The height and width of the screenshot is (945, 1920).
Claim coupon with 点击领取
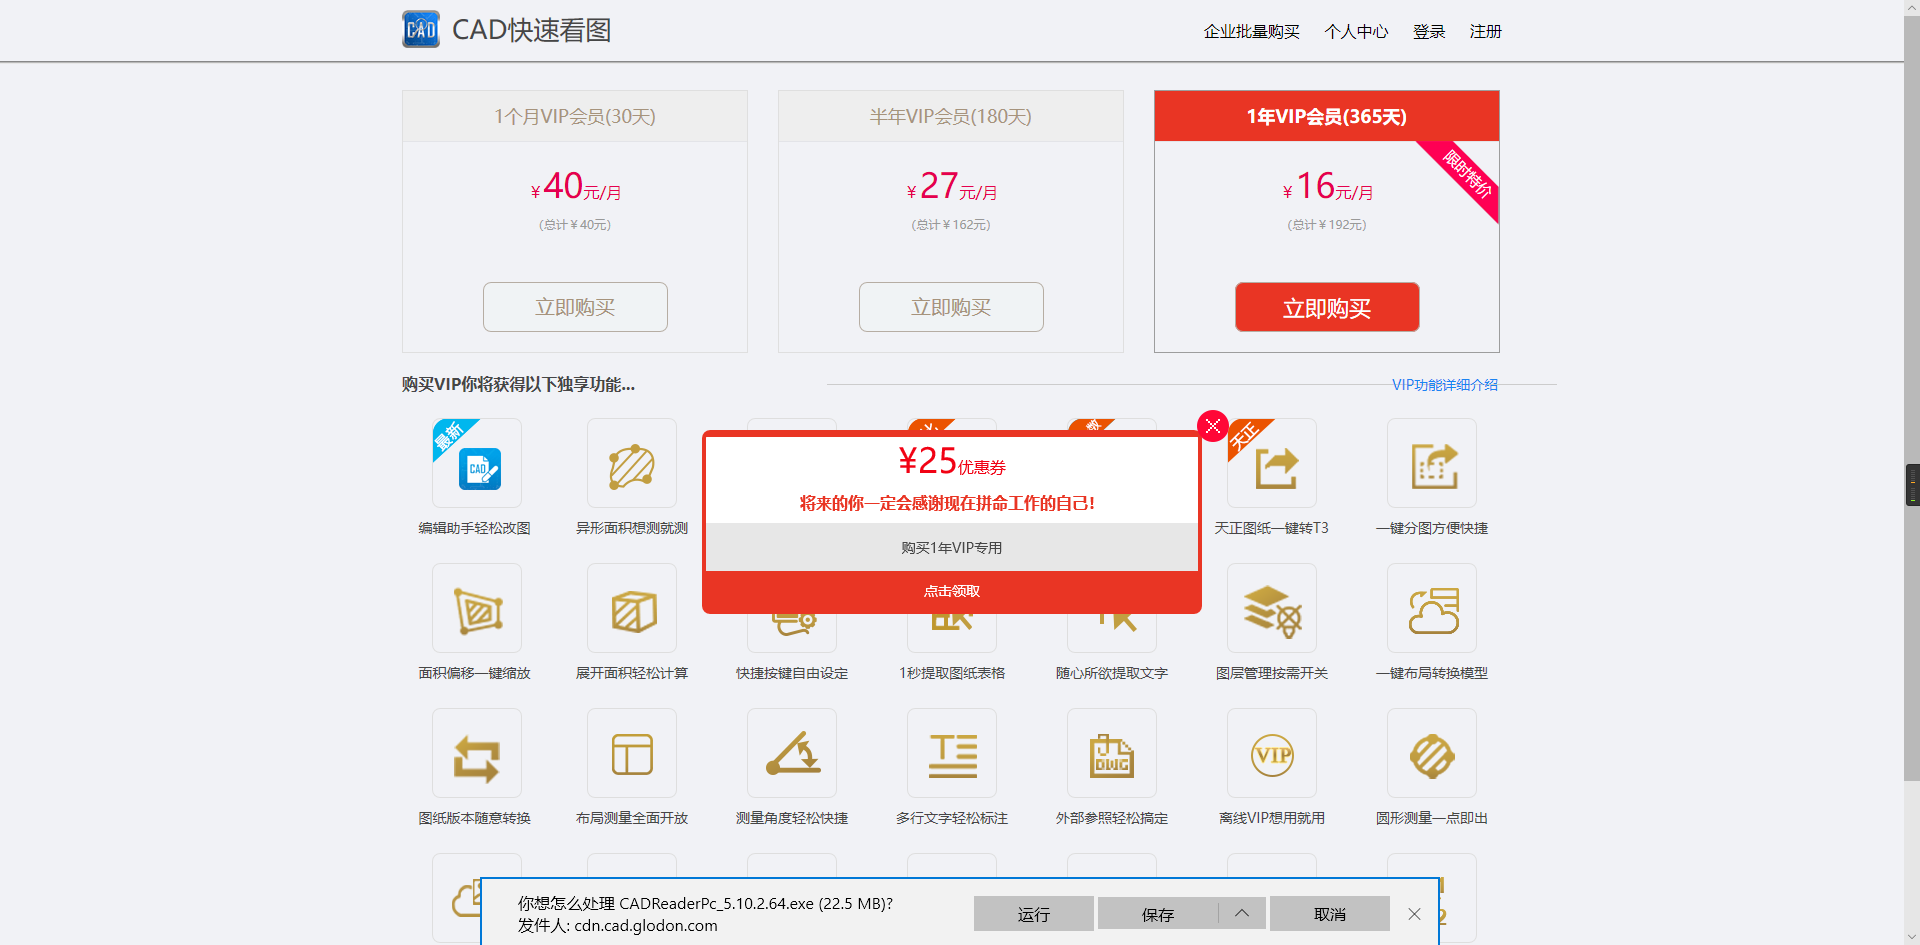(x=952, y=591)
